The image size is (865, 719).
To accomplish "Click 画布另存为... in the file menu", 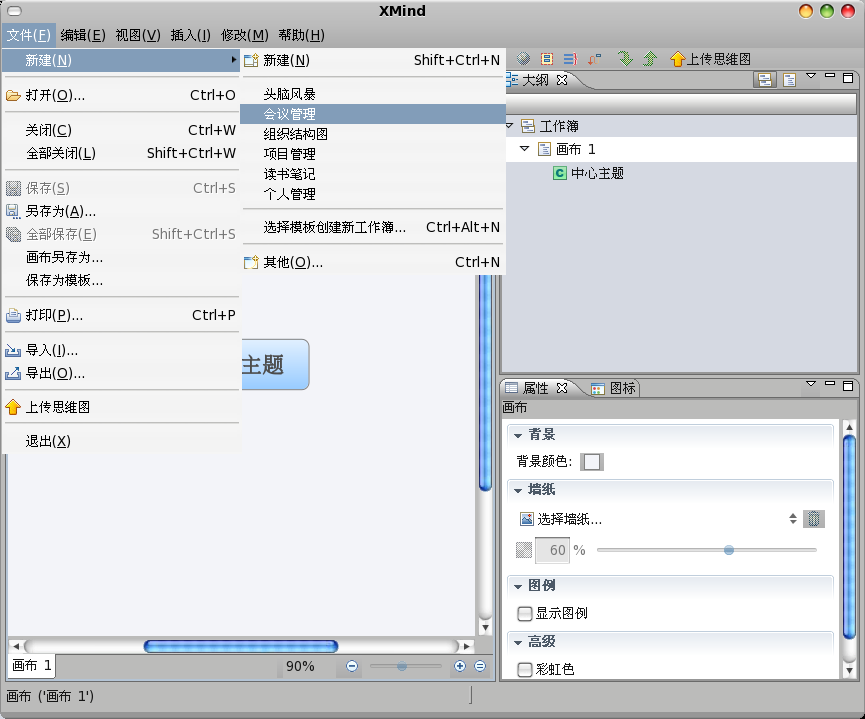I will coord(121,258).
